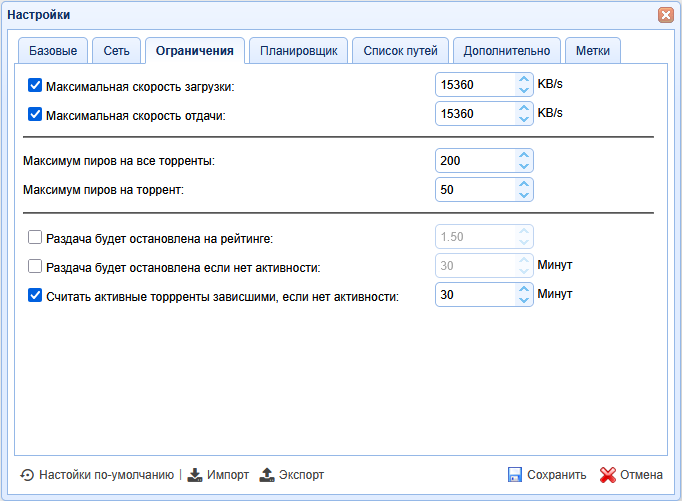Decrease maximum upload speed with down arrow

tap(523, 120)
